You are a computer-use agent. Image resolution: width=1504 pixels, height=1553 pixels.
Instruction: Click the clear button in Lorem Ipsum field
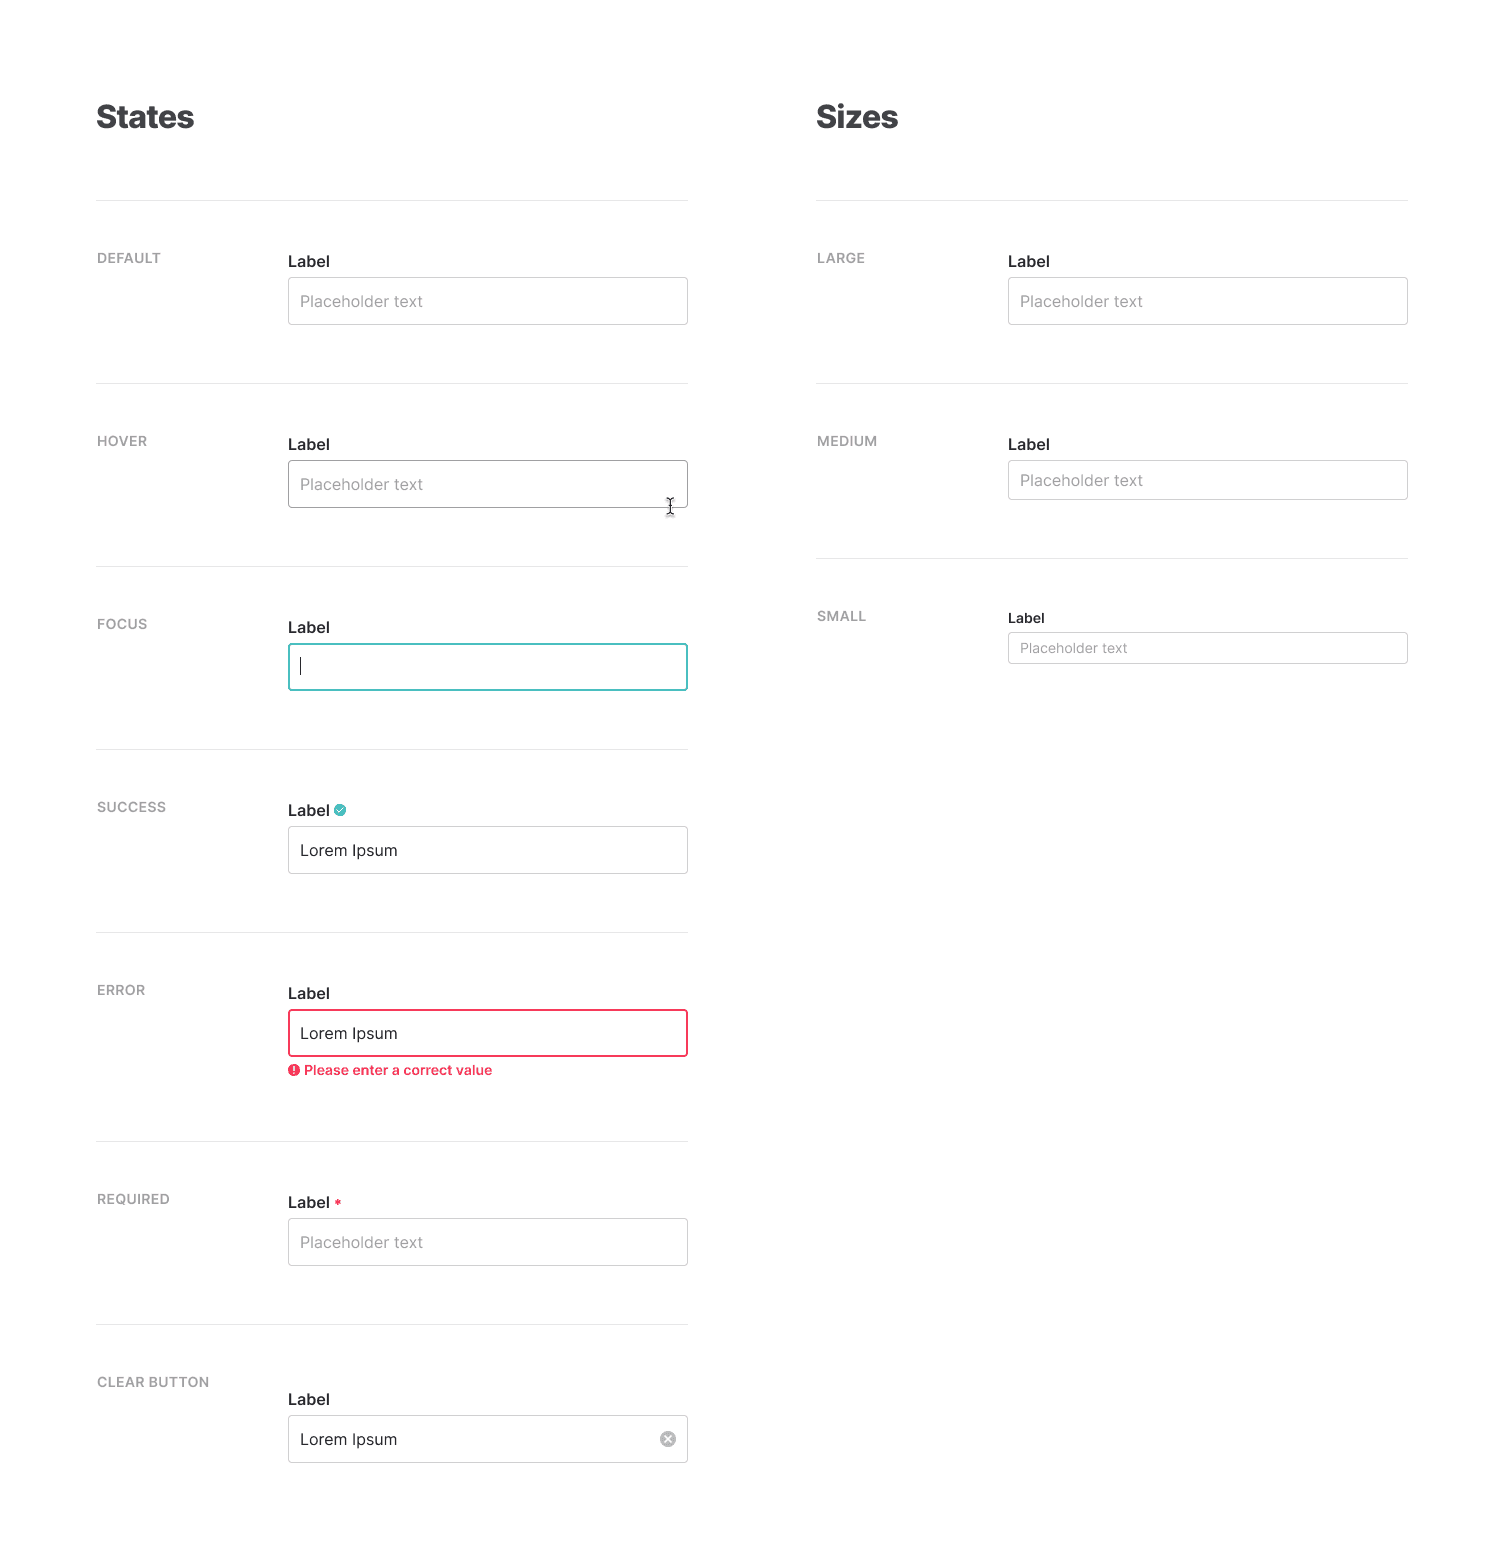point(668,1439)
